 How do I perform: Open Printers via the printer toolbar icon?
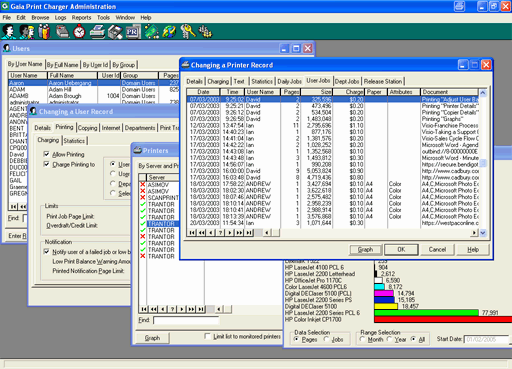97,32
